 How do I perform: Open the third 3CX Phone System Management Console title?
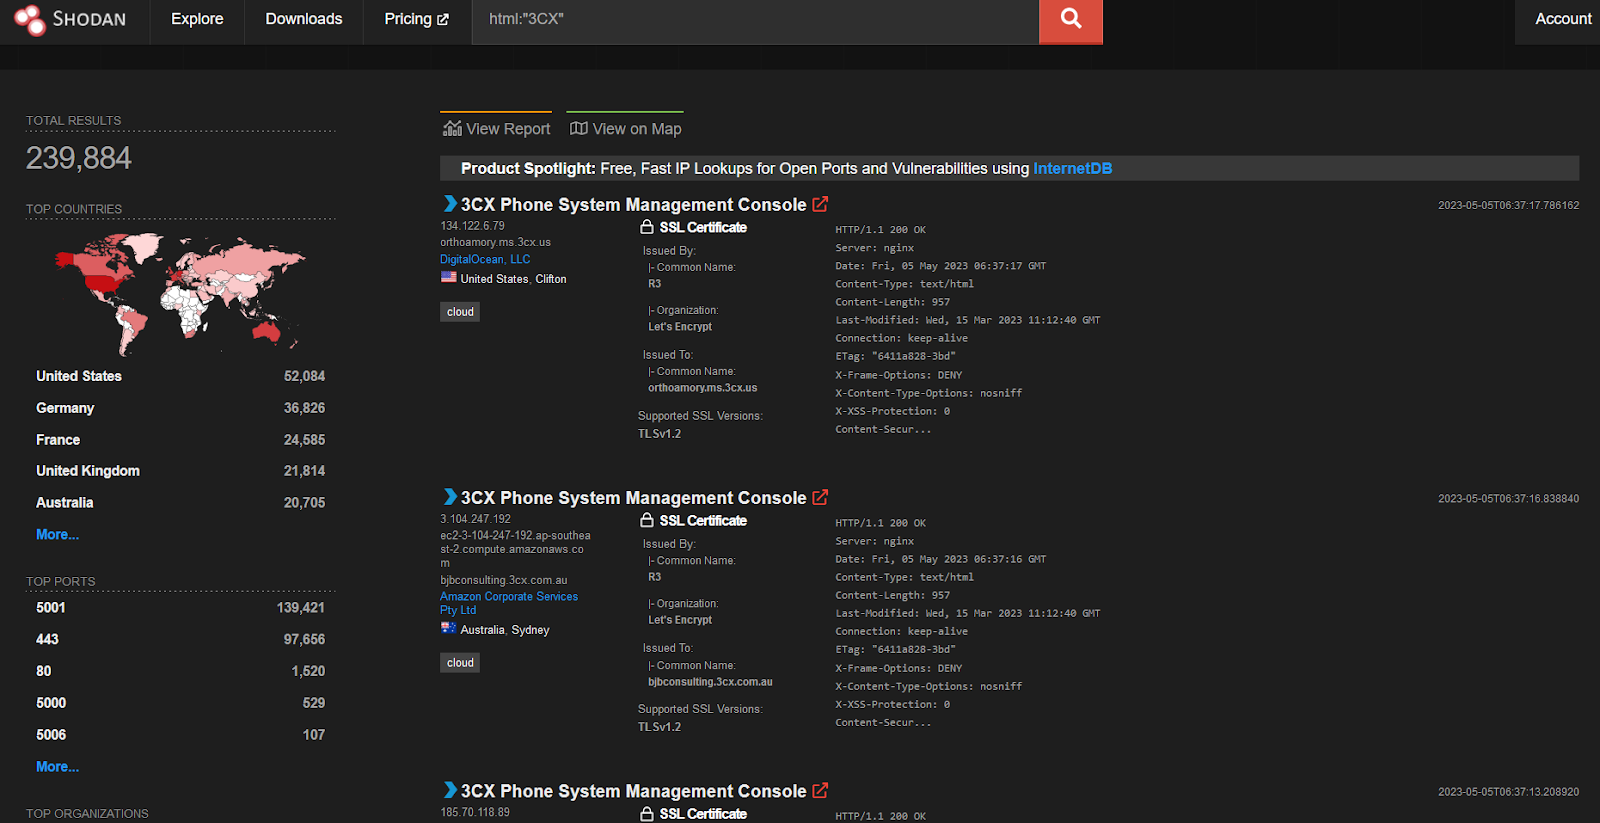click(x=633, y=790)
